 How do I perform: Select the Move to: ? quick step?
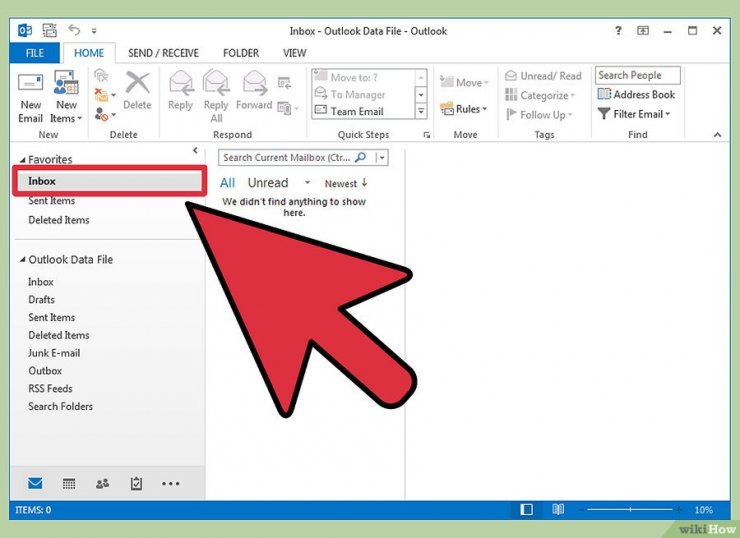362,77
